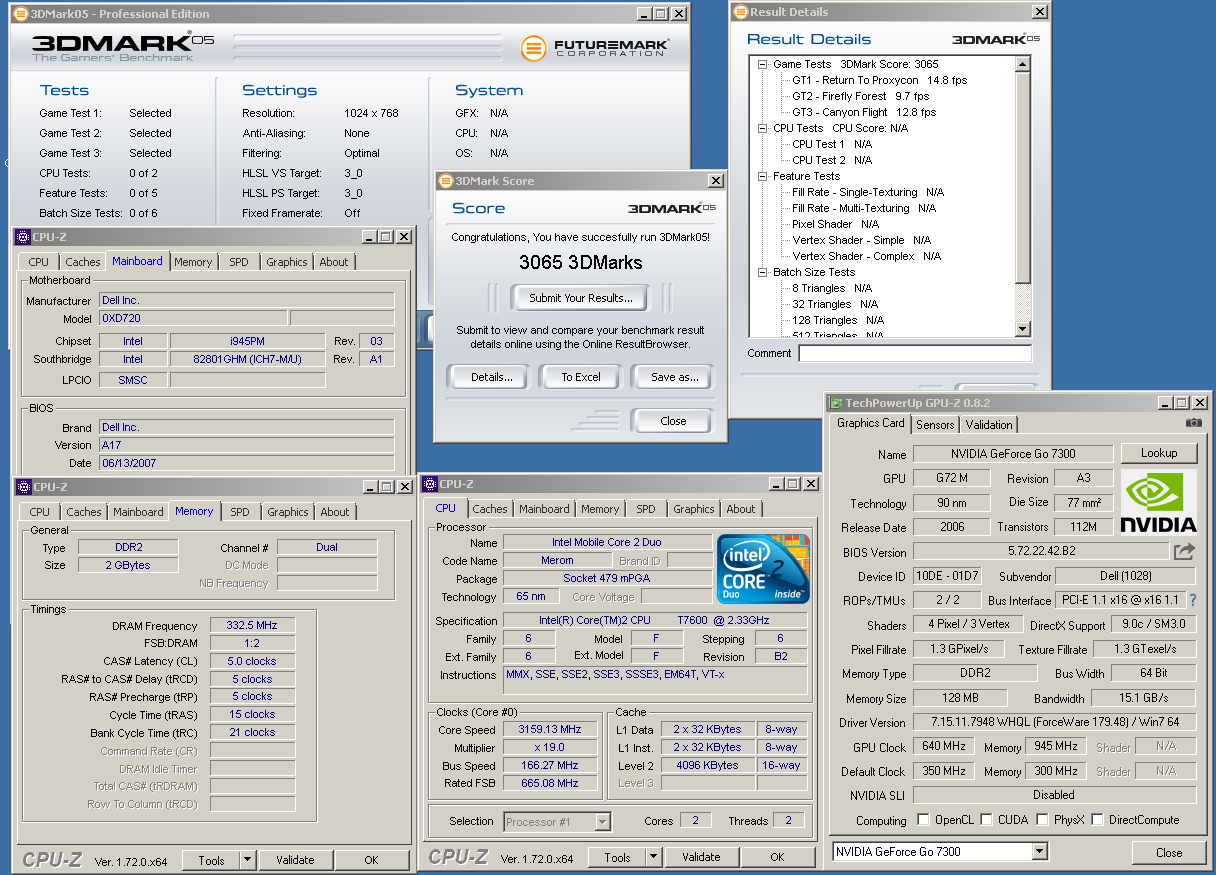Click the 3DMark Score dialog title icon
1216x875 pixels.
point(445,181)
